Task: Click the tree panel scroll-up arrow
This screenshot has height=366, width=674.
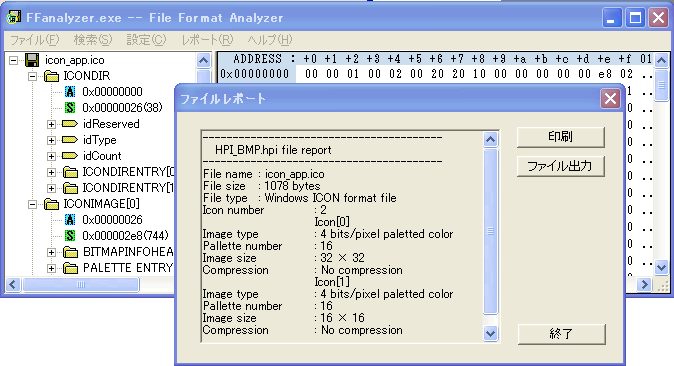Action: click(x=203, y=60)
